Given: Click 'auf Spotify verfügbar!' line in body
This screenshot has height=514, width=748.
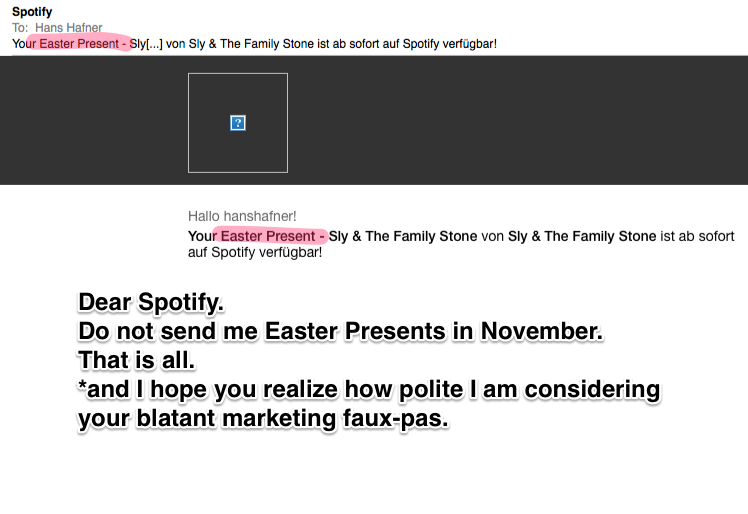Looking at the screenshot, I should 255,252.
